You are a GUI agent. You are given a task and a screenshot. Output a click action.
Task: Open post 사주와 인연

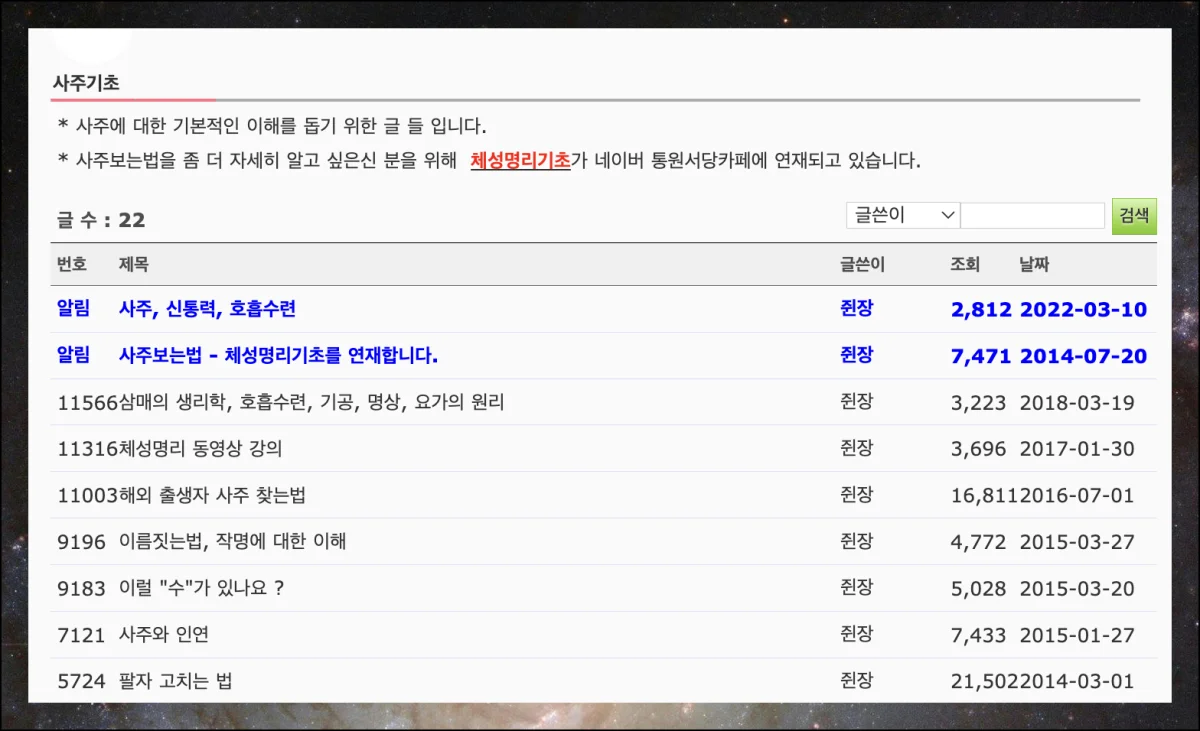[x=164, y=635]
